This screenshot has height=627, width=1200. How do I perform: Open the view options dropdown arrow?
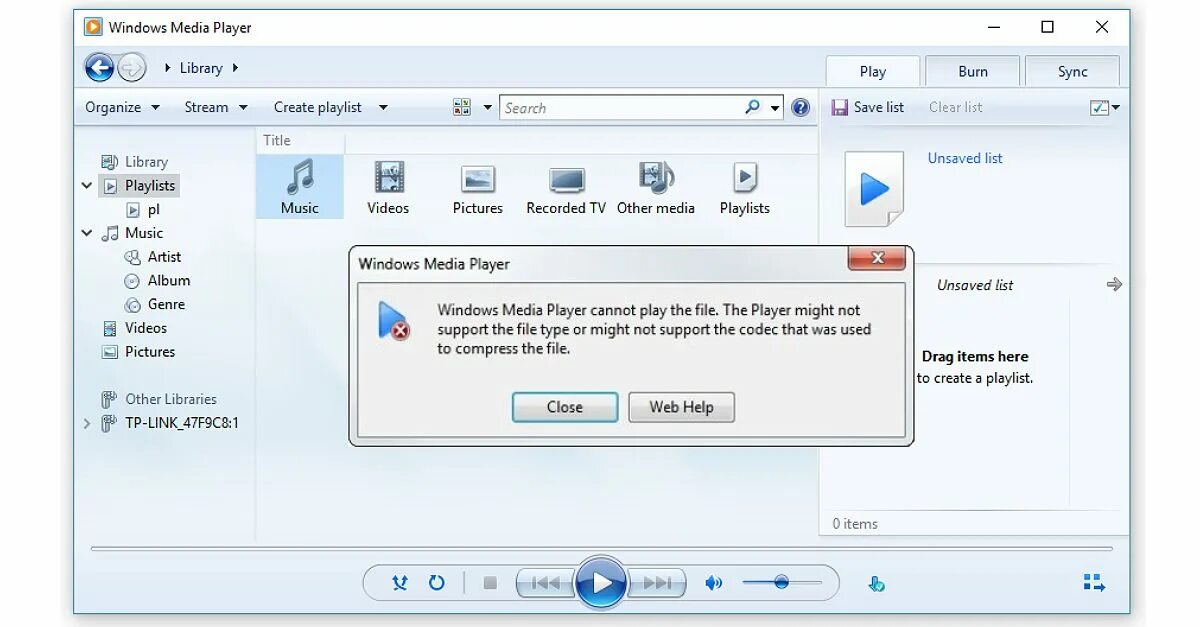(488, 107)
